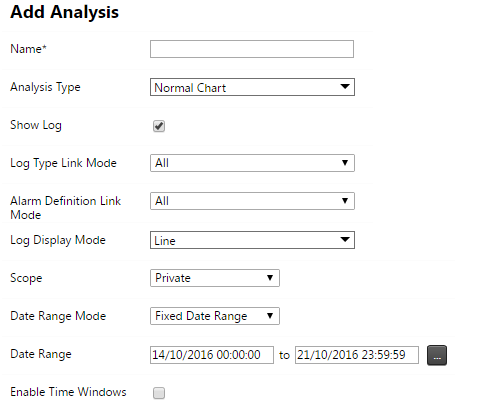Open Alarm Definition Link Mode dropdown
The height and width of the screenshot is (412, 490).
point(252,201)
